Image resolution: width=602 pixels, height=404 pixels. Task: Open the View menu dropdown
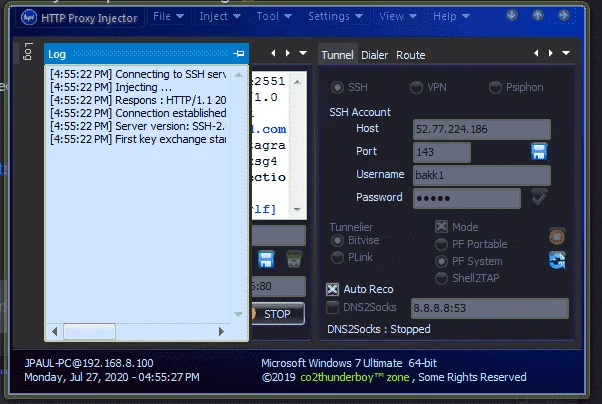pyautogui.click(x=398, y=17)
